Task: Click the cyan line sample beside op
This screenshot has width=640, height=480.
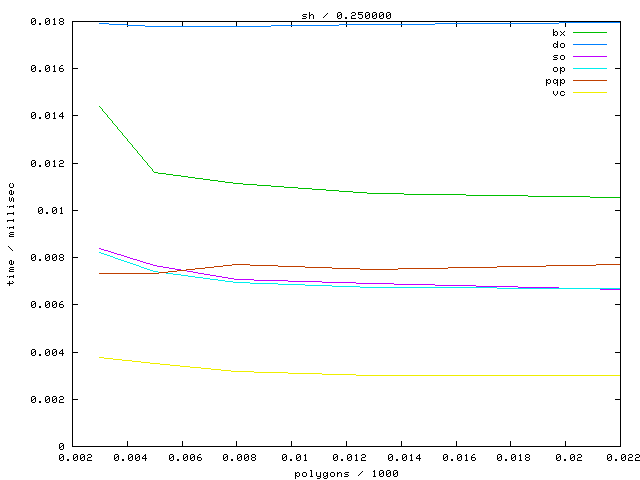Action: (x=590, y=69)
